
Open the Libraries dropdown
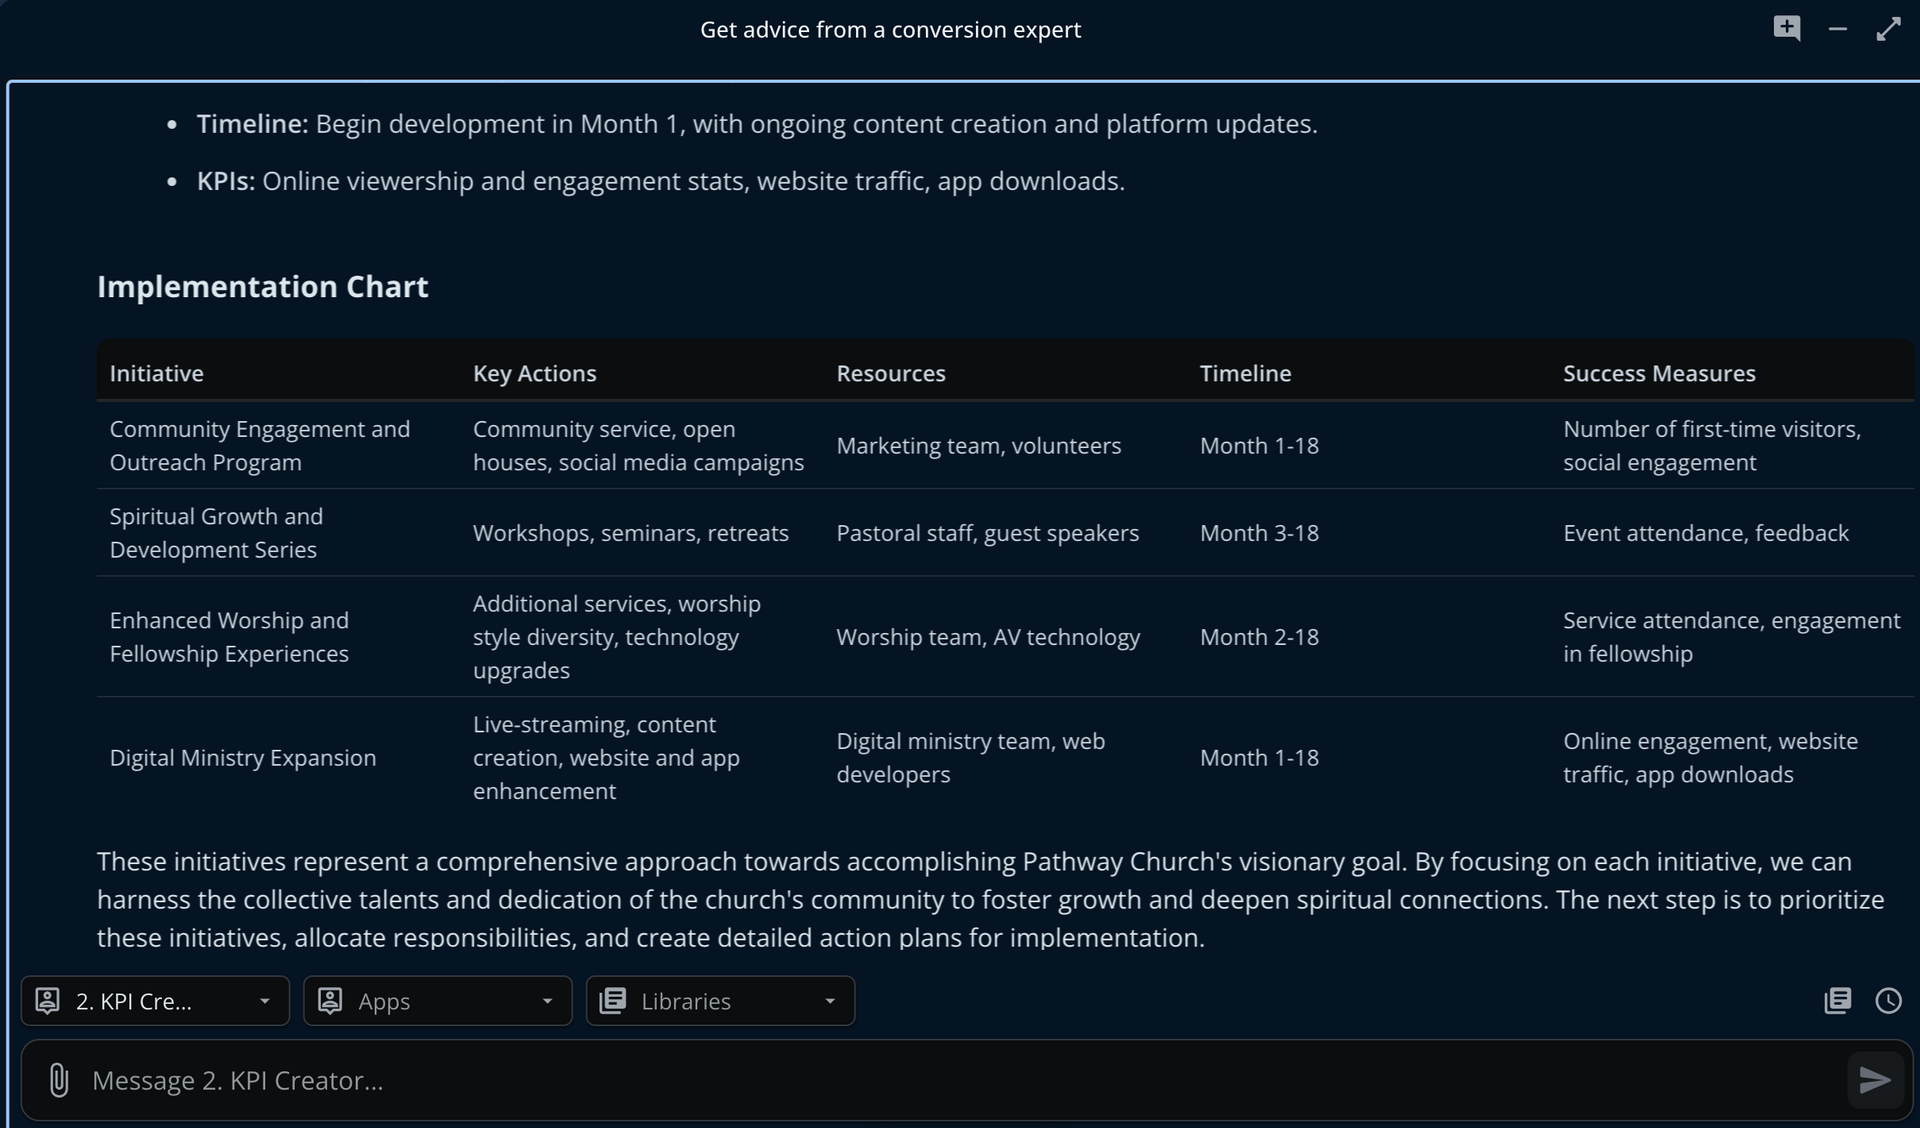pos(720,1001)
